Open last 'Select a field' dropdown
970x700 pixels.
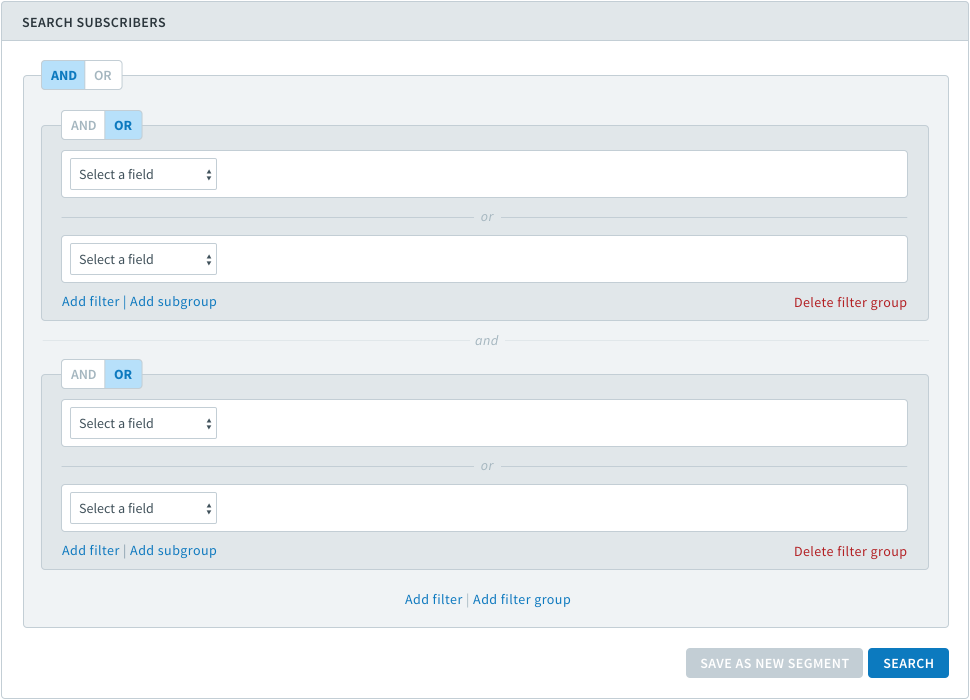point(144,508)
